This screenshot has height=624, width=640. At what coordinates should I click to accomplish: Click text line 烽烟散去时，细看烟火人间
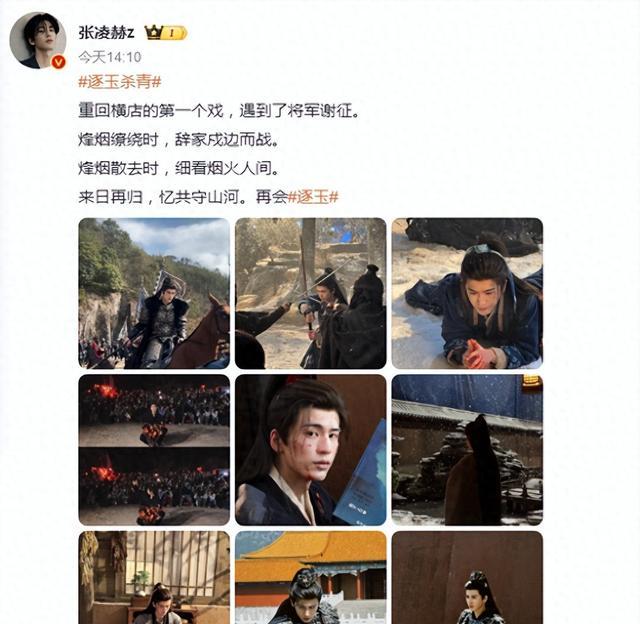click(179, 169)
